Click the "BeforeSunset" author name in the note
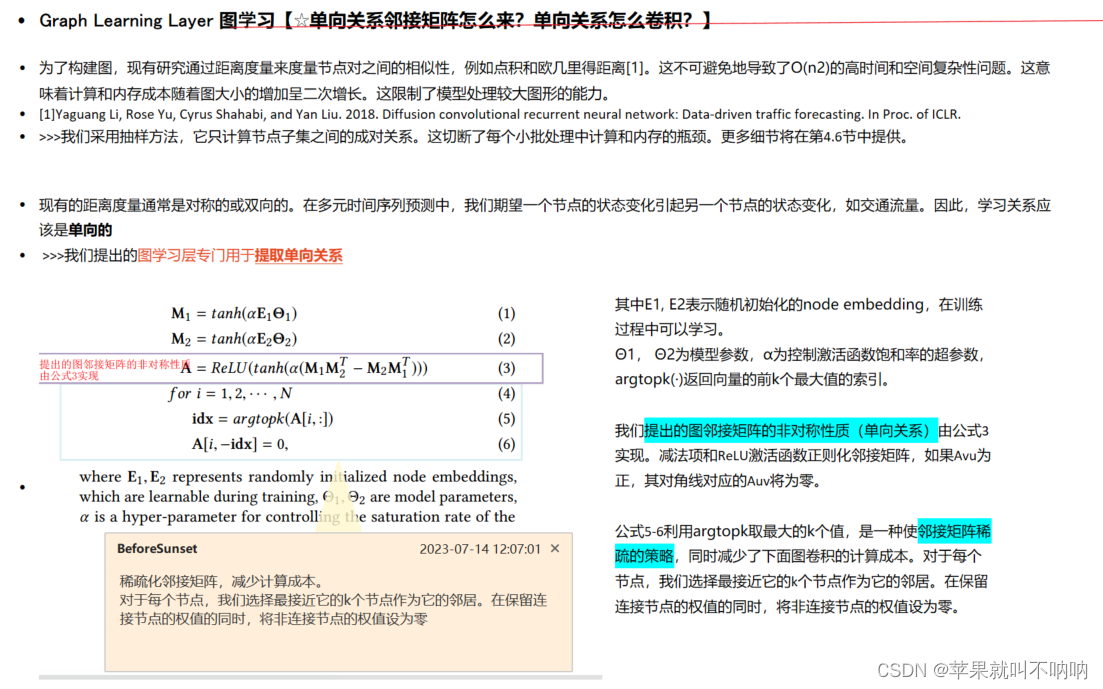This screenshot has width=1103, height=689. click(157, 548)
